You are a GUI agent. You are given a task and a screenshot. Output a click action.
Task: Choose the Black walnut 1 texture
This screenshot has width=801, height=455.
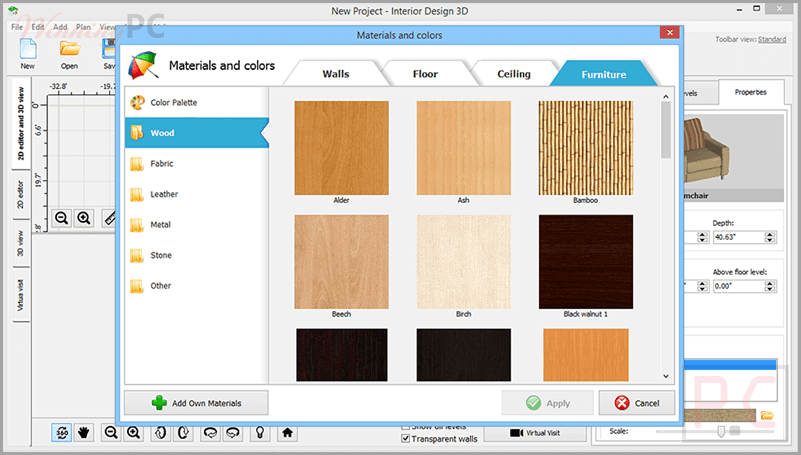tap(585, 262)
